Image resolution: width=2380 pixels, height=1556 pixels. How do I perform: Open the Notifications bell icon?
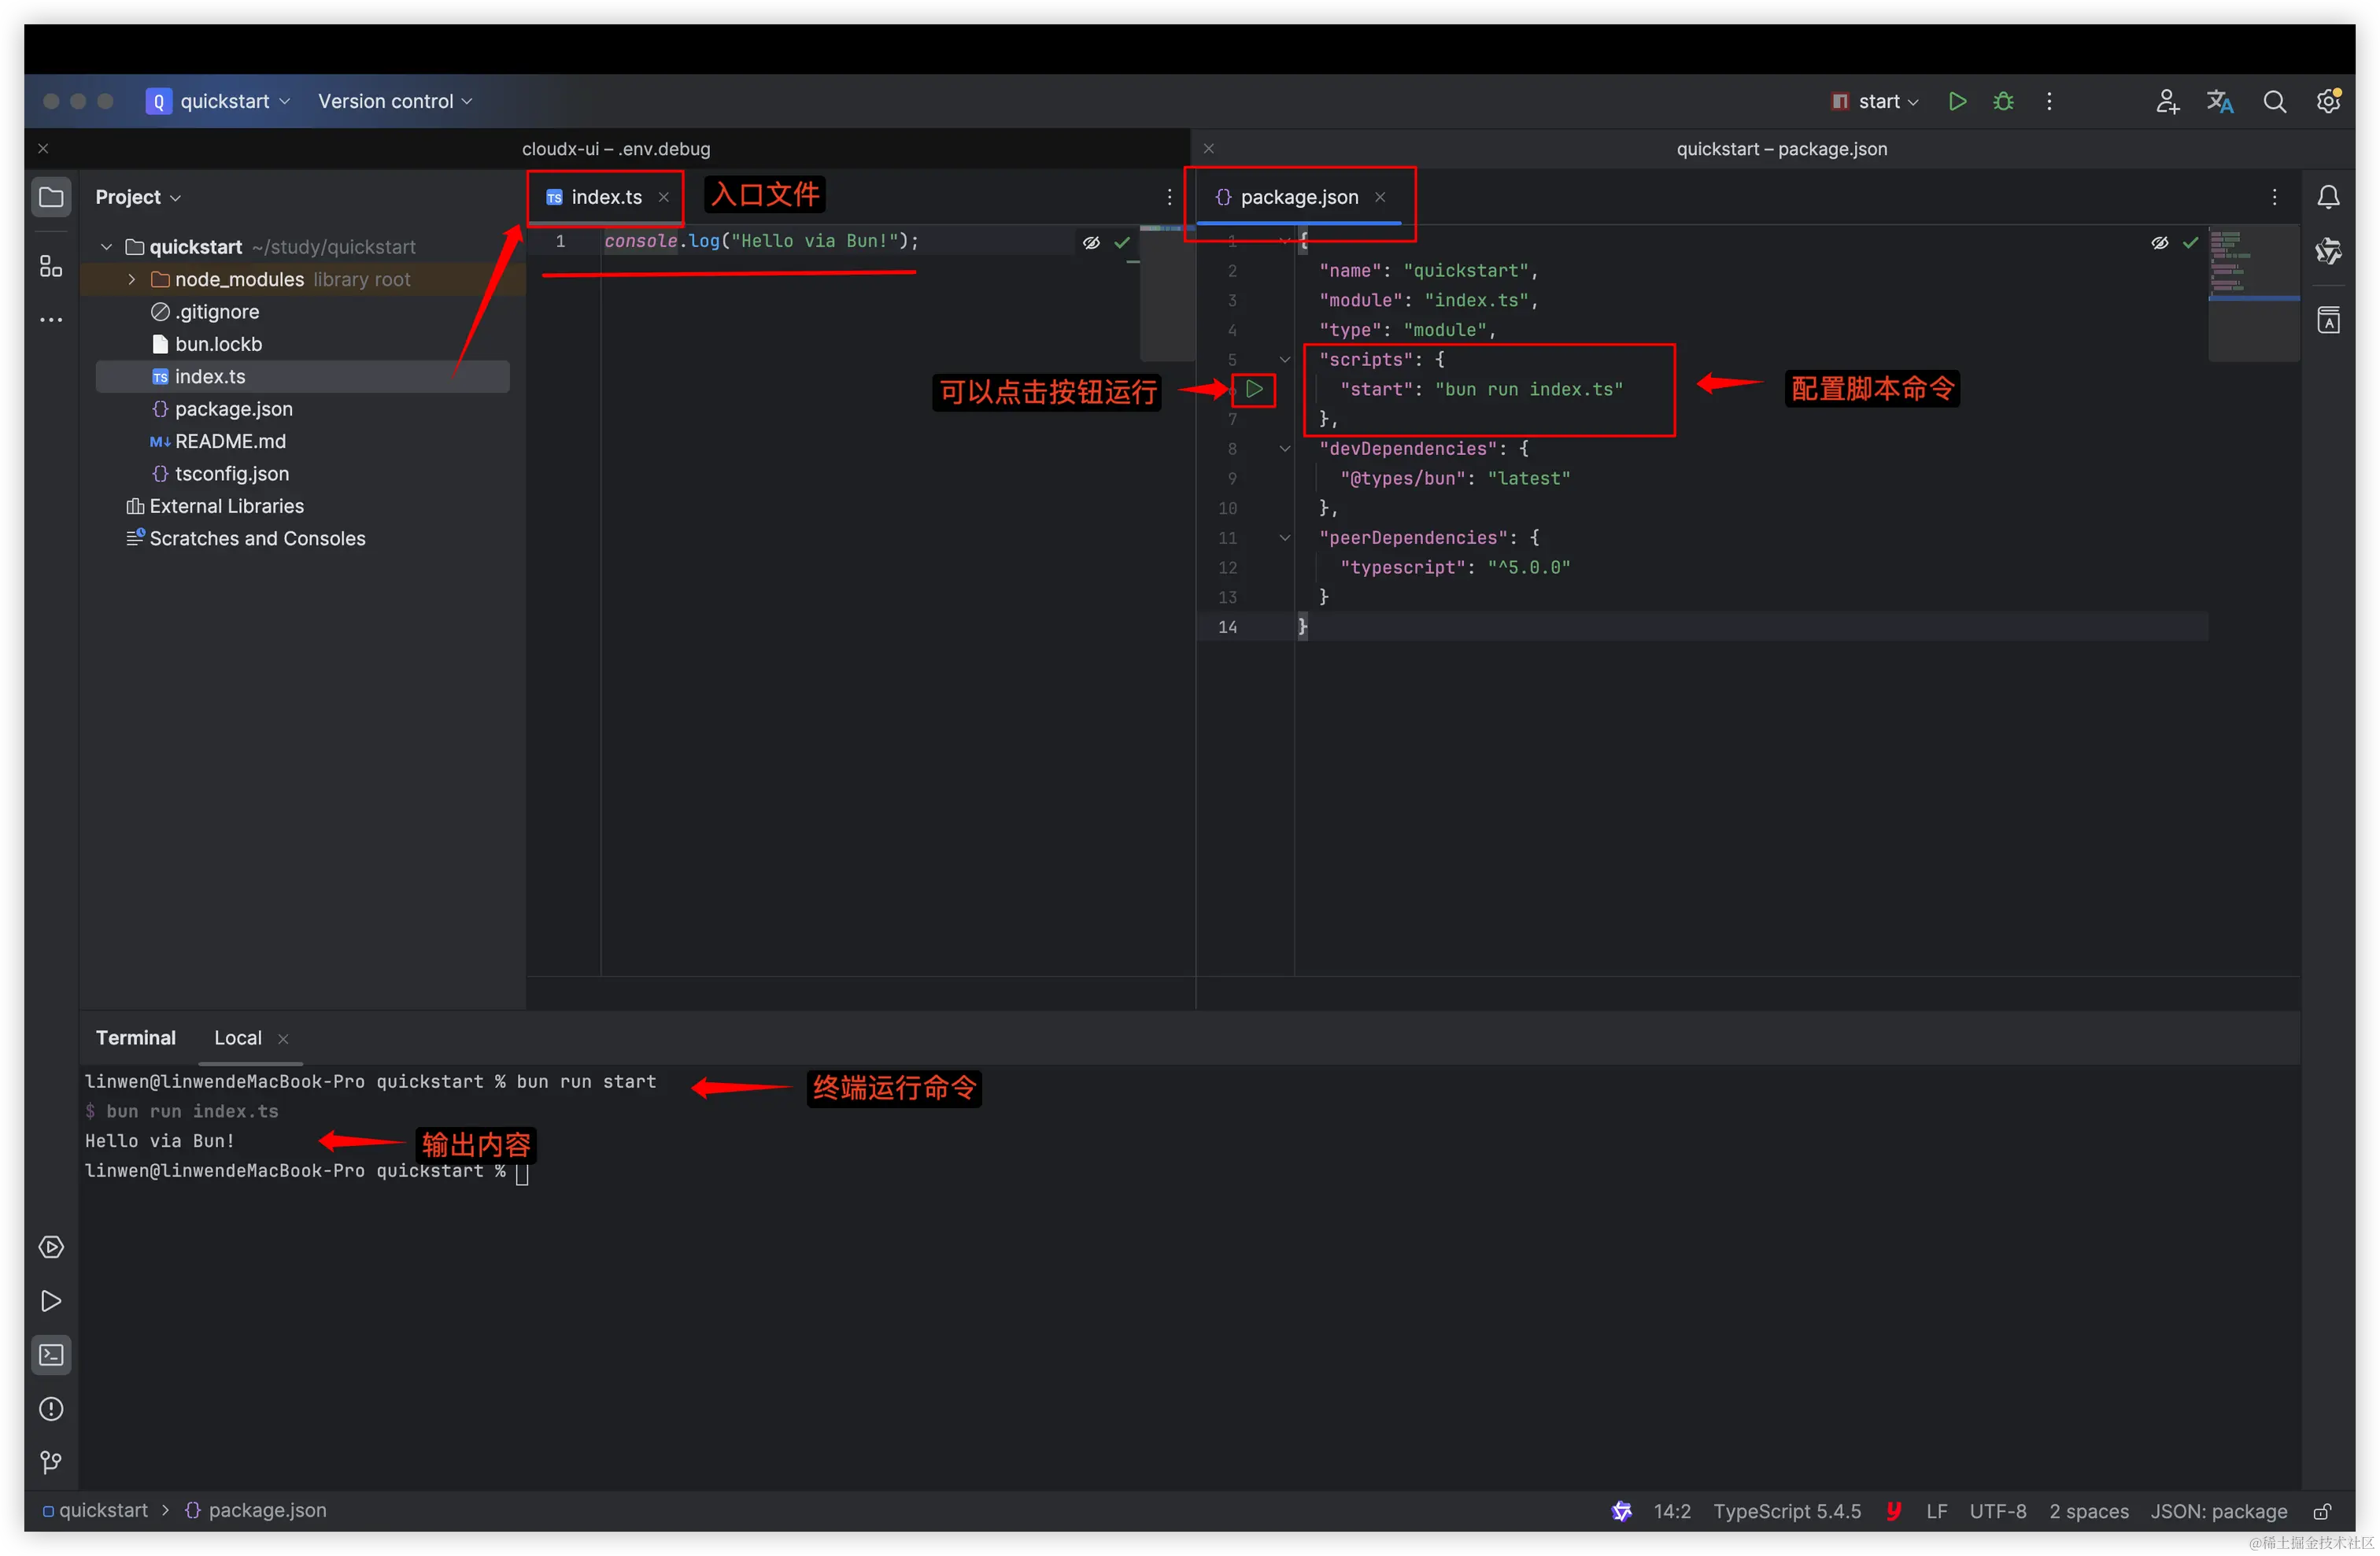[2328, 197]
